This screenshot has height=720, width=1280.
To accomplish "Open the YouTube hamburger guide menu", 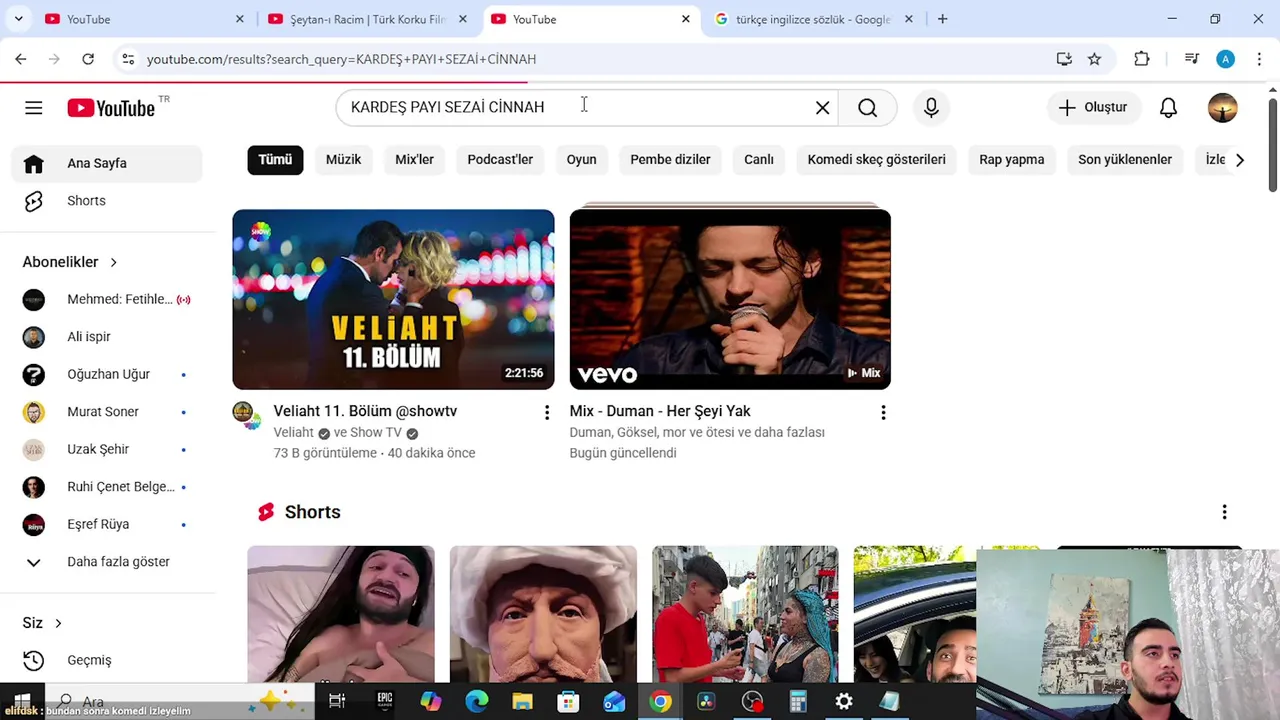I will (x=34, y=108).
